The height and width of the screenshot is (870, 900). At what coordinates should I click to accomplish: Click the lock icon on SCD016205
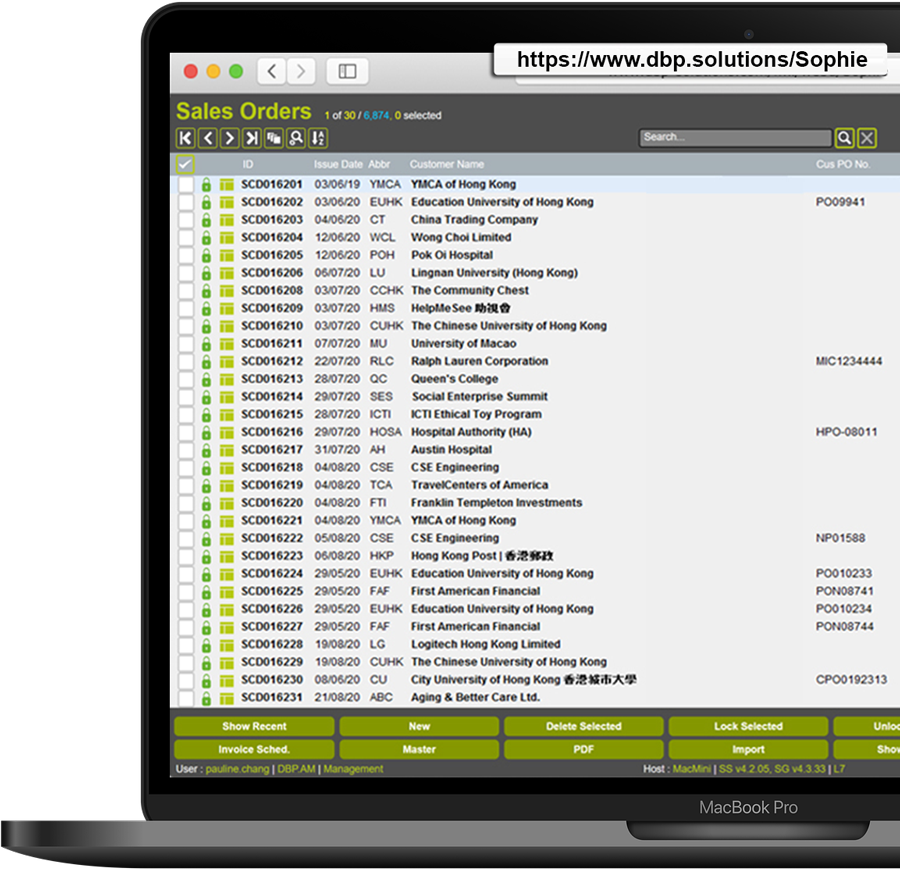coord(207,256)
